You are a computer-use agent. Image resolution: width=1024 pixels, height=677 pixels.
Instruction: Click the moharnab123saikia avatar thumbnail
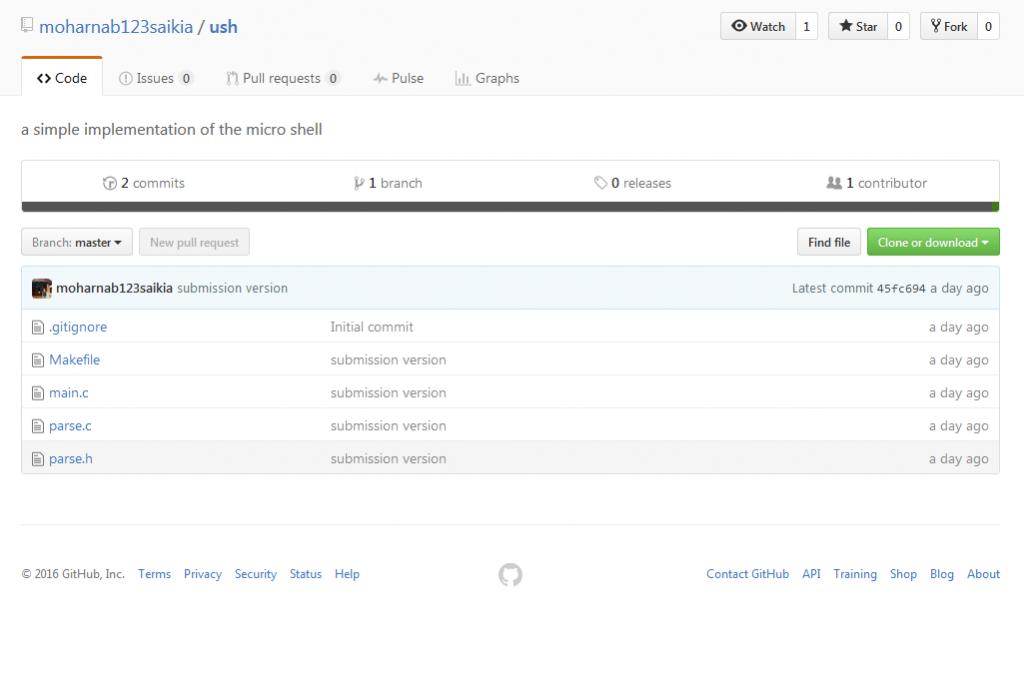click(x=42, y=288)
